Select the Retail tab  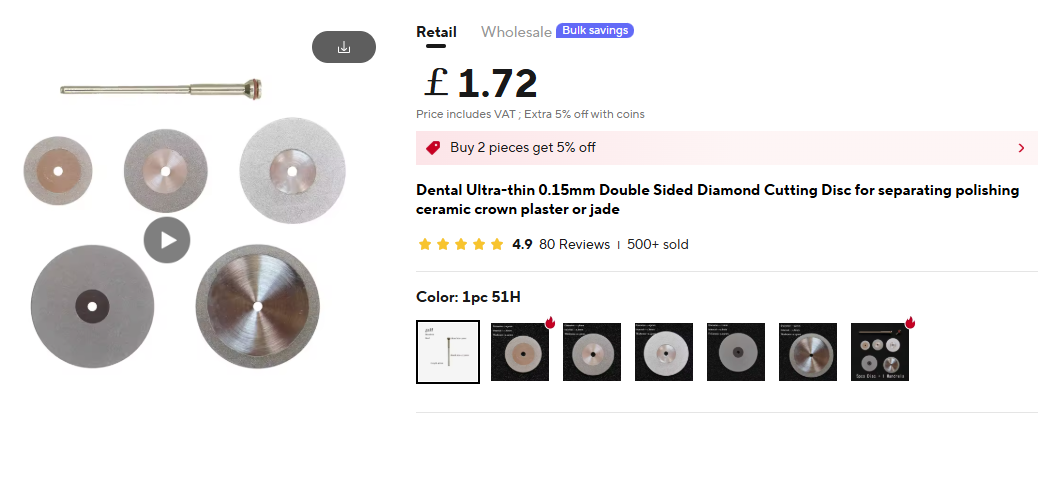click(x=436, y=32)
